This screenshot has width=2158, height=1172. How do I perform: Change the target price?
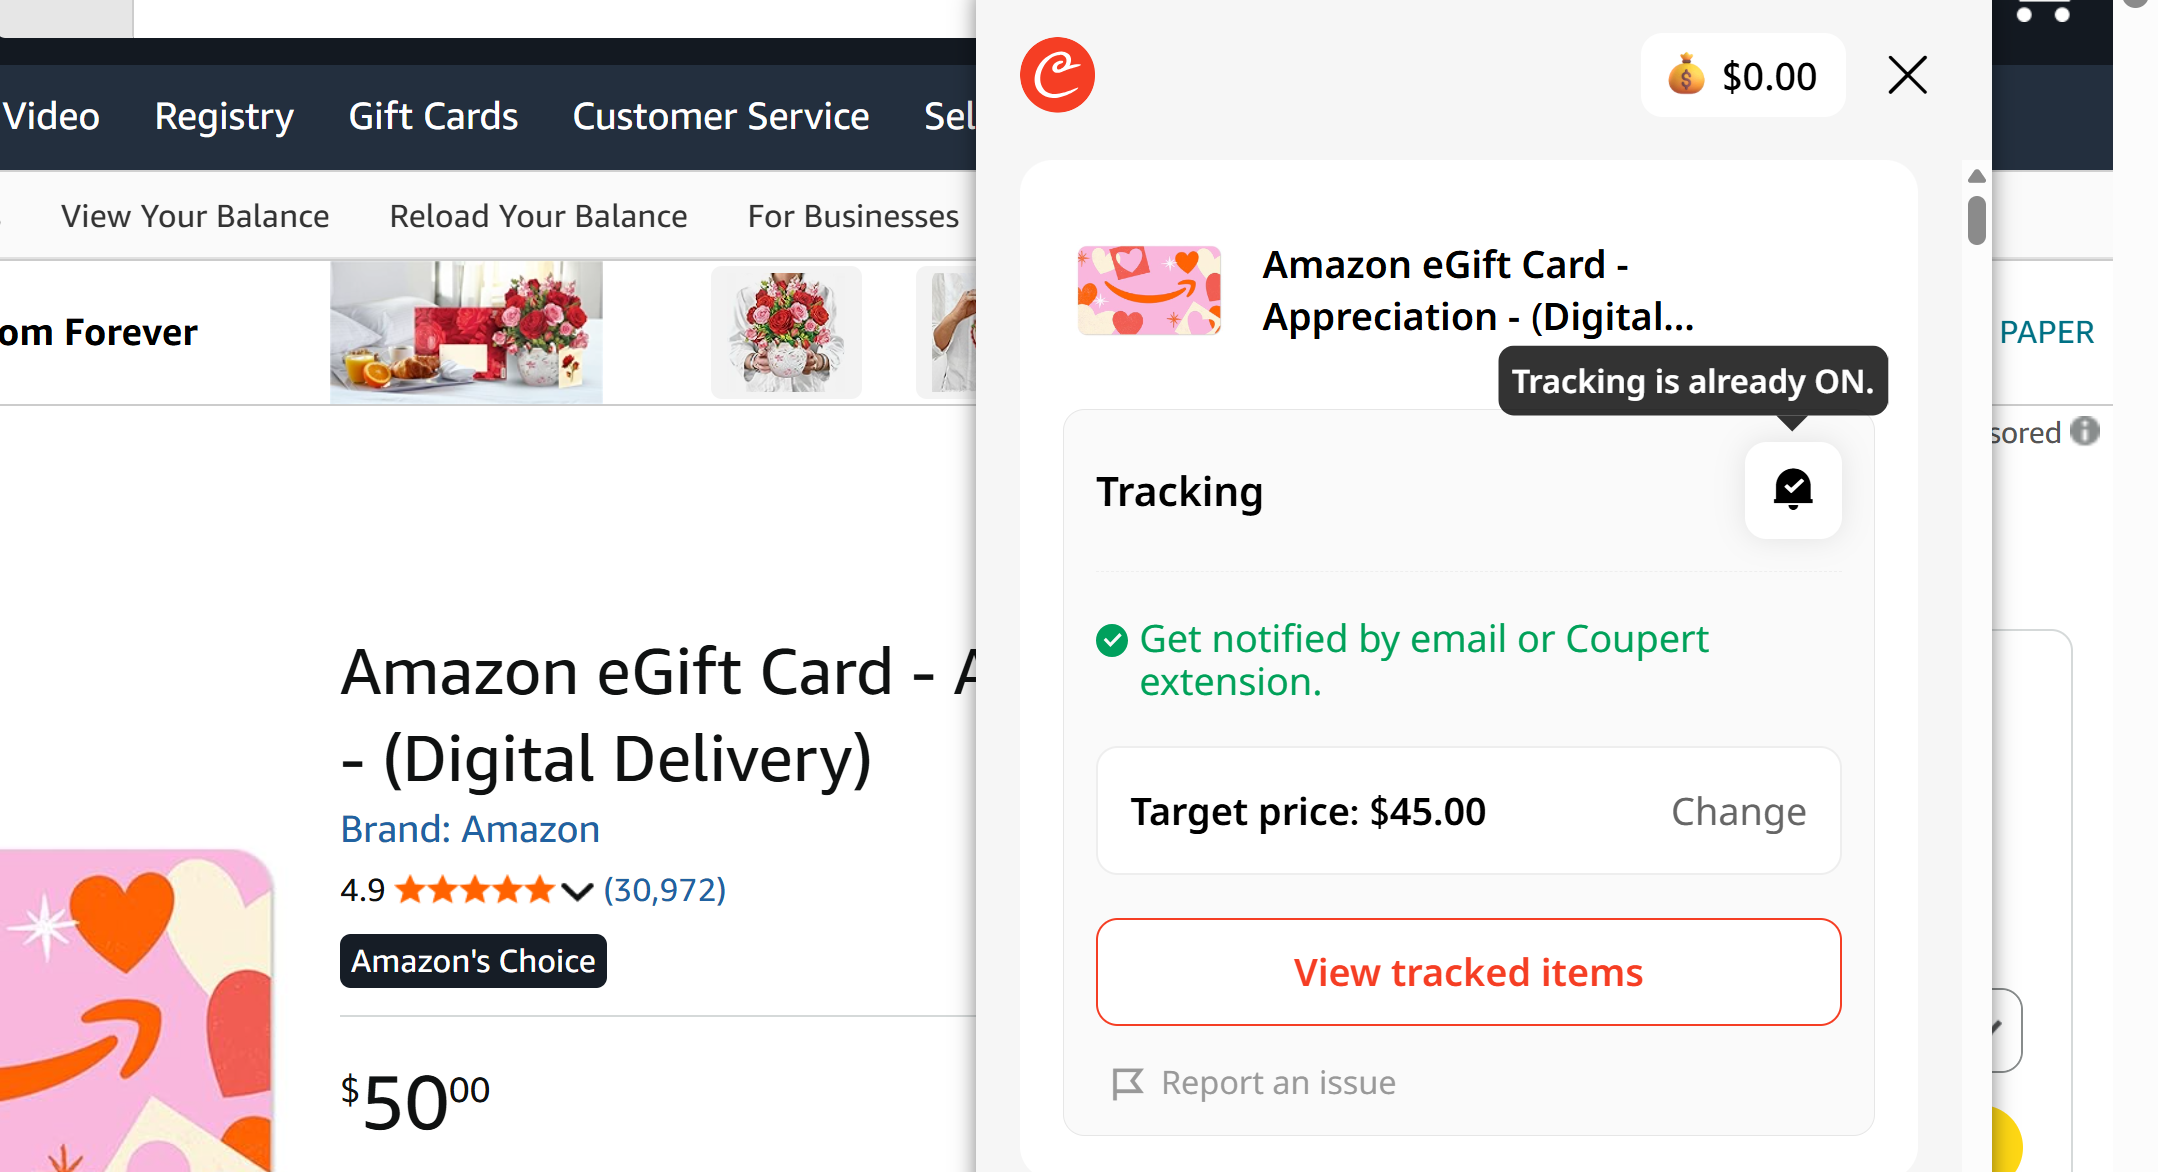[1738, 812]
